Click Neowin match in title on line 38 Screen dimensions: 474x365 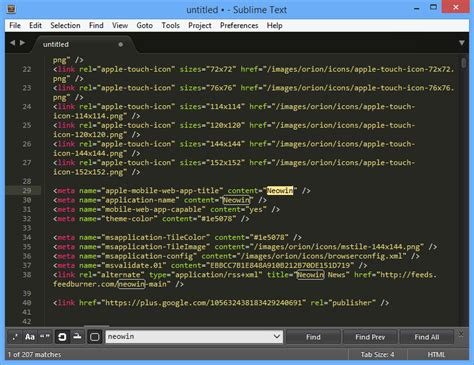pyautogui.click(x=310, y=275)
